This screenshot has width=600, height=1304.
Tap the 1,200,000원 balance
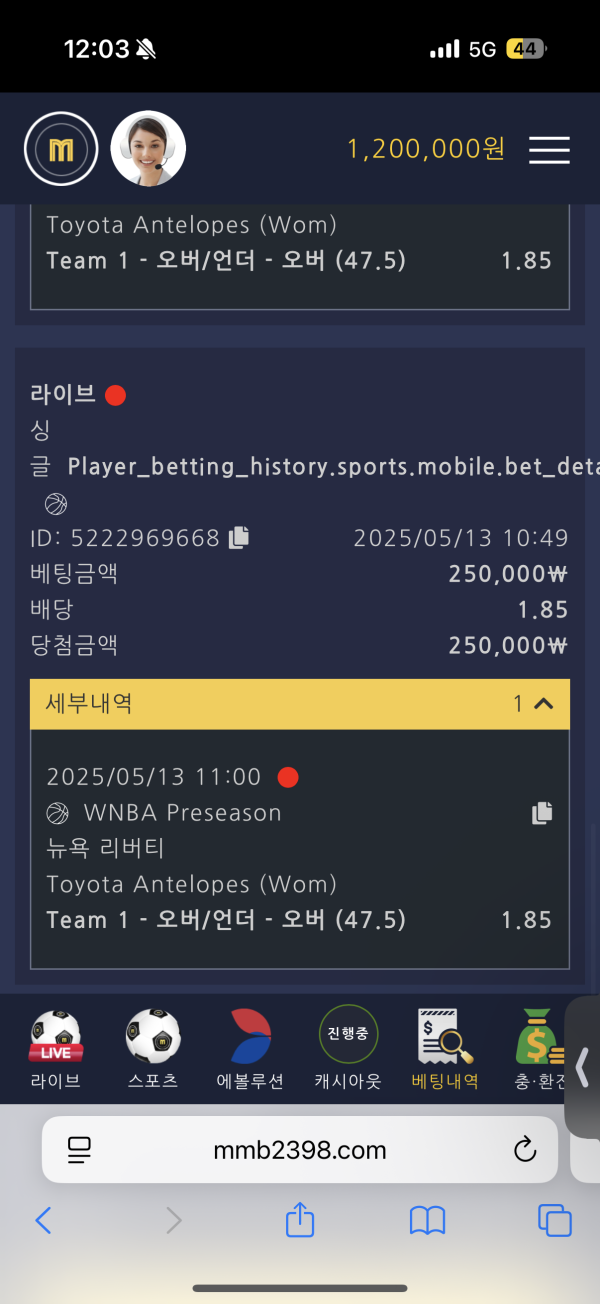[426, 149]
